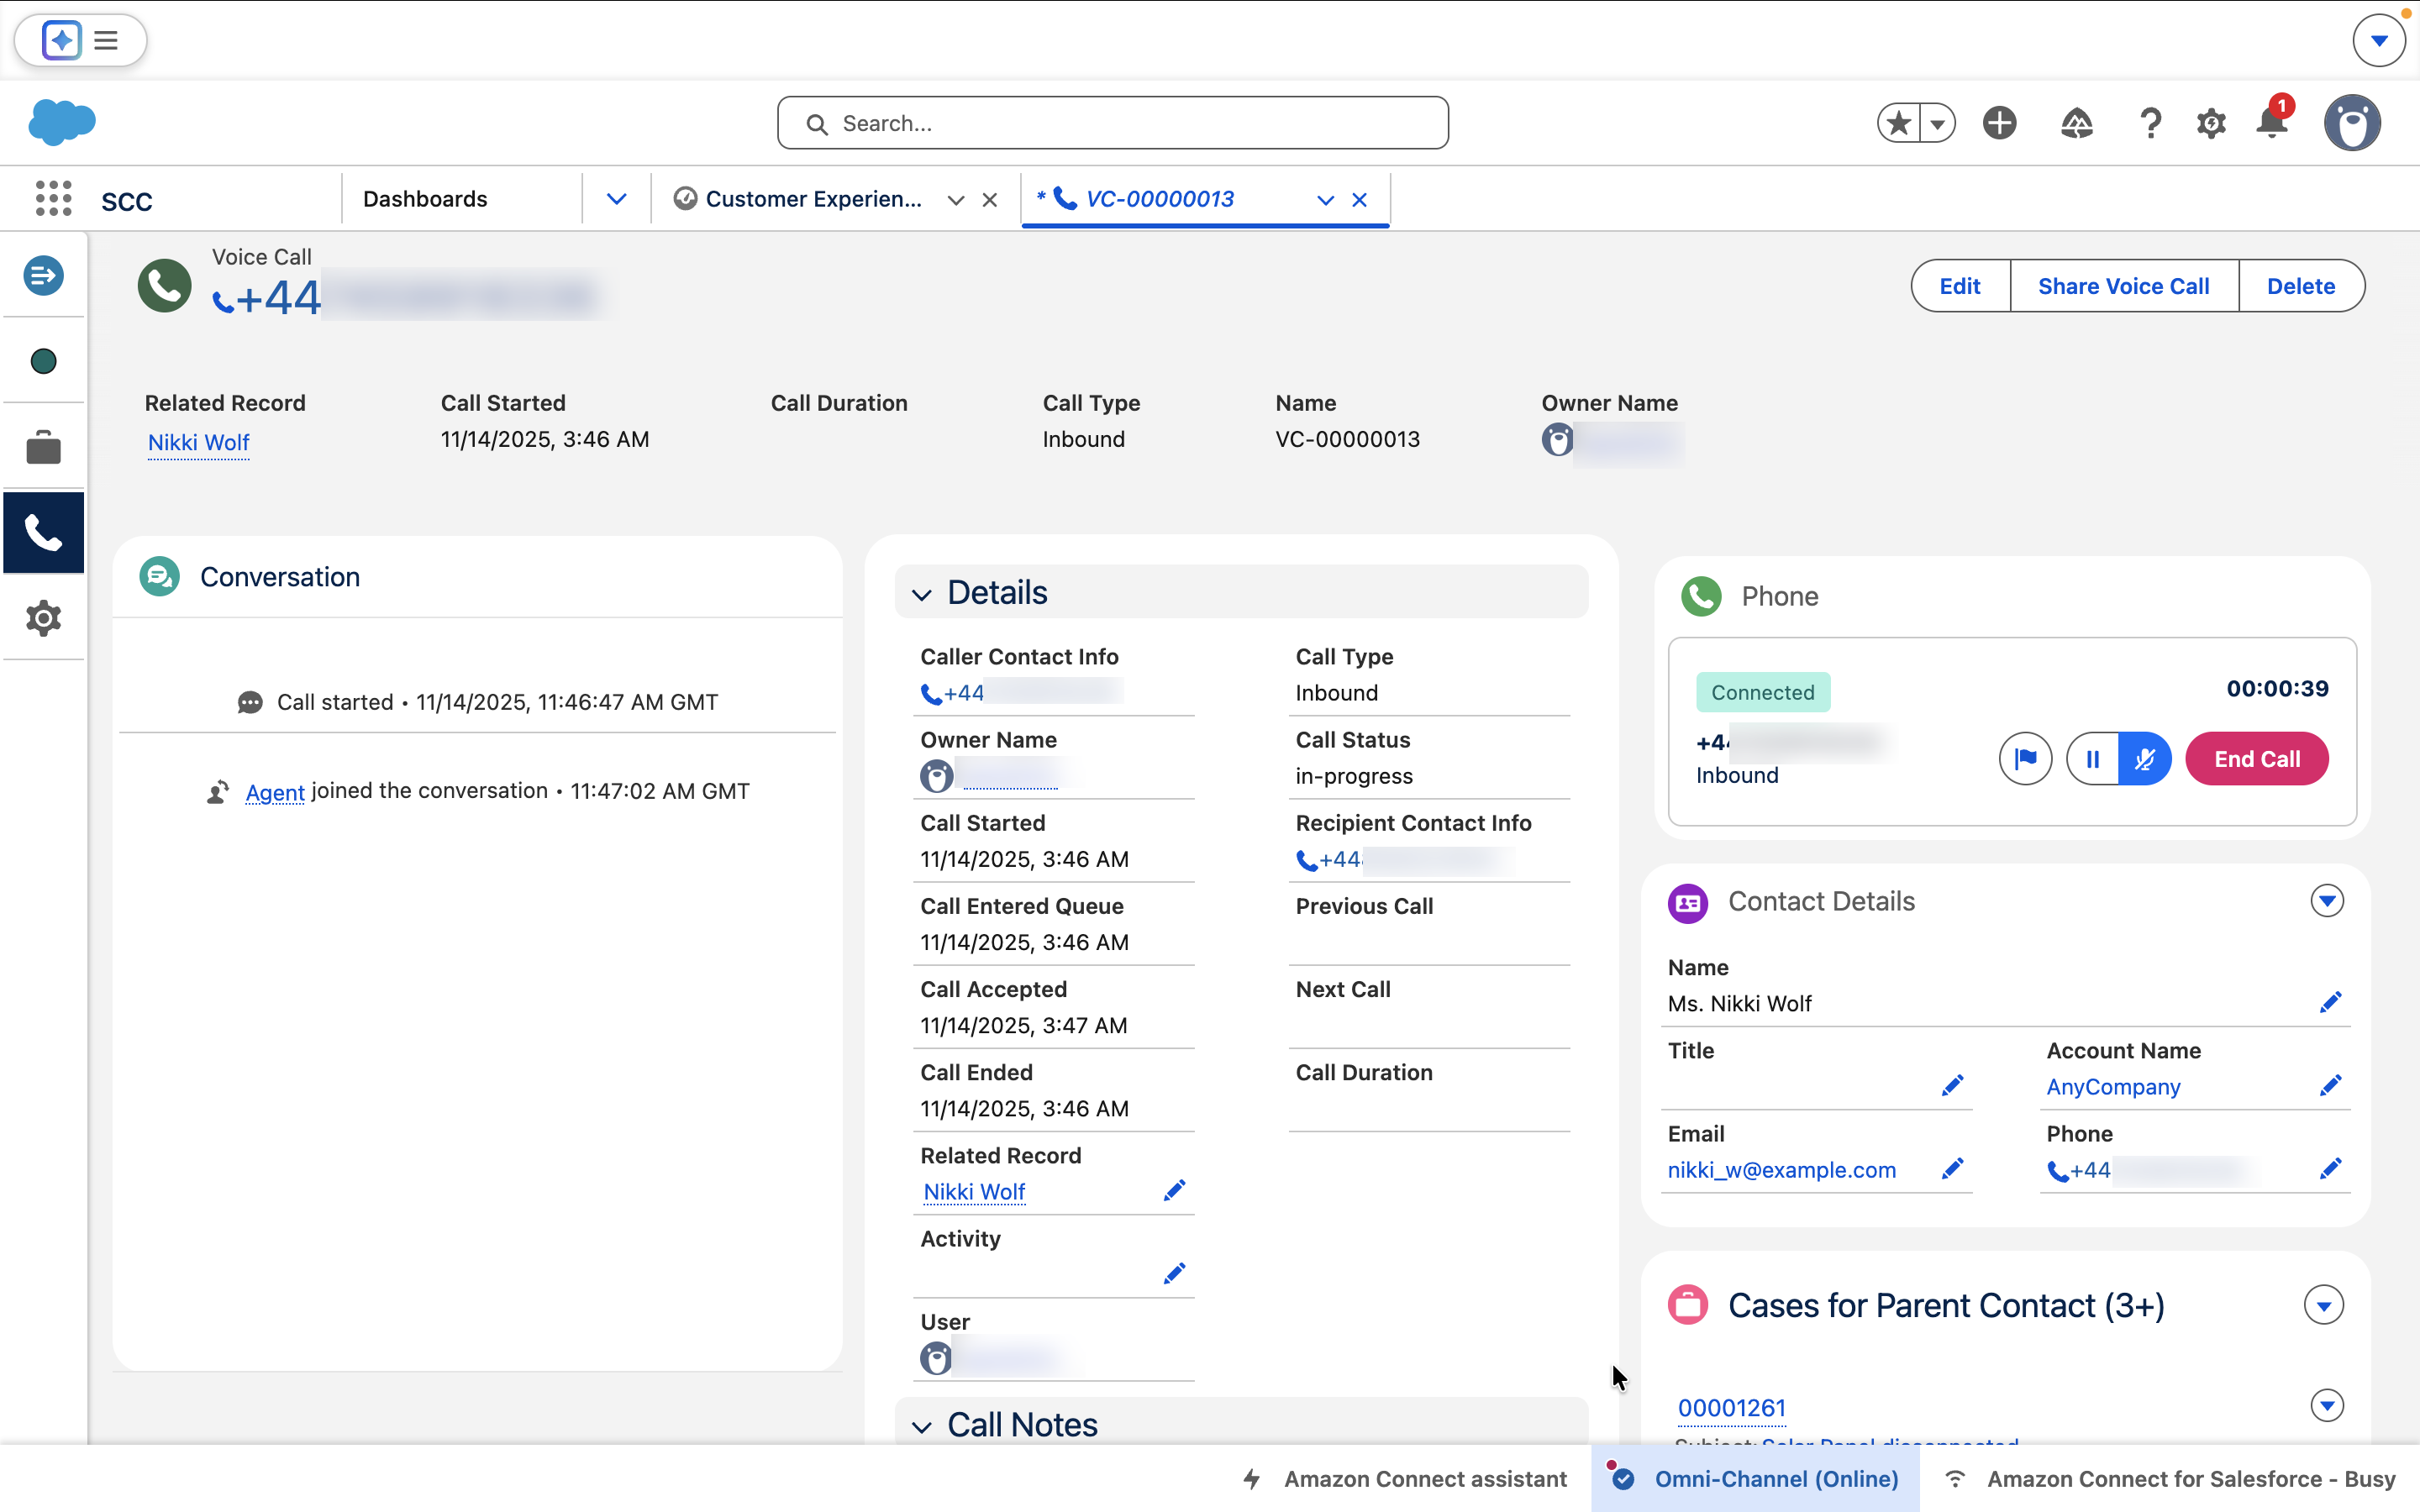
Task: Click the End Call button
Action: (x=2256, y=759)
